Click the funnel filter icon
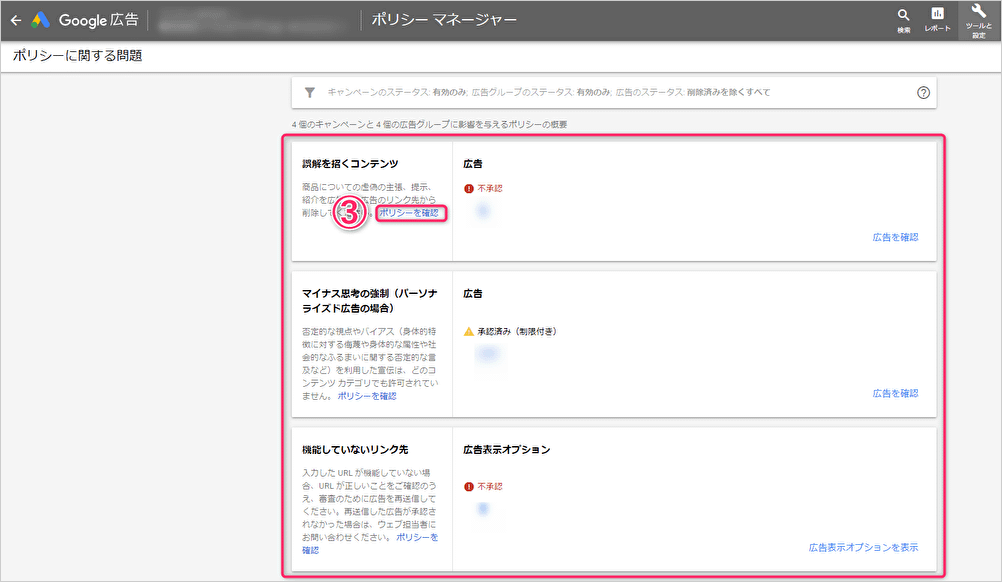This screenshot has height=582, width=1002. tap(310, 92)
